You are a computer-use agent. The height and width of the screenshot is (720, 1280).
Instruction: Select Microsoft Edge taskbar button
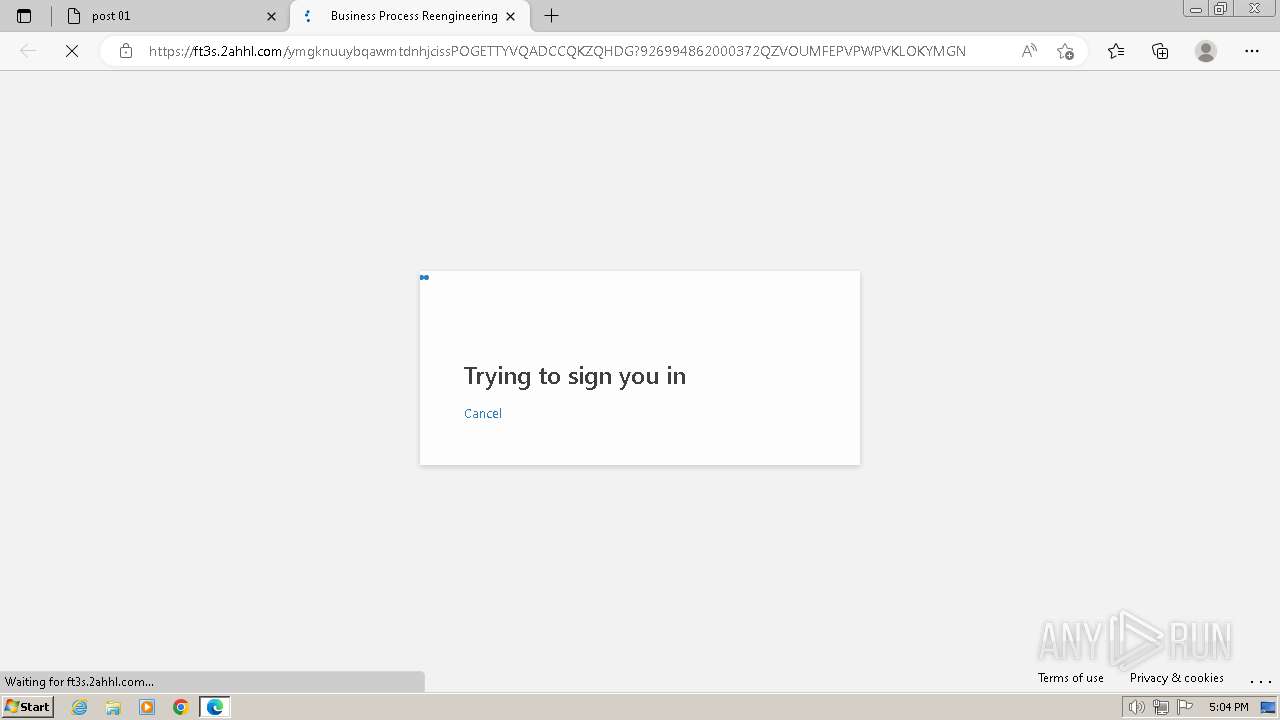click(215, 707)
